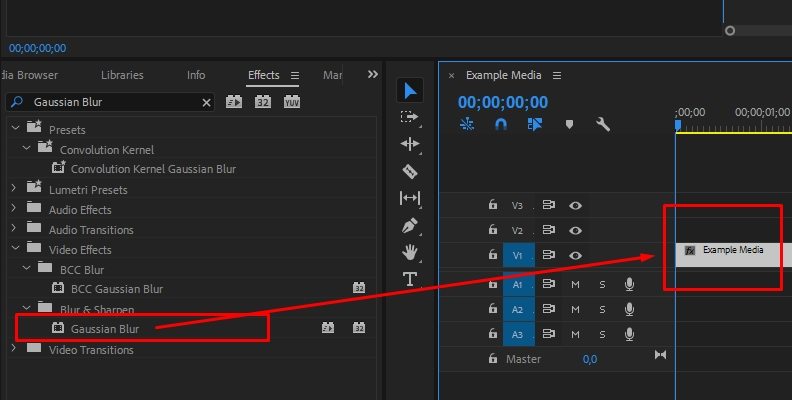Screen dimensions: 792x400
Task: Toggle lock on track V2
Action: [492, 230]
